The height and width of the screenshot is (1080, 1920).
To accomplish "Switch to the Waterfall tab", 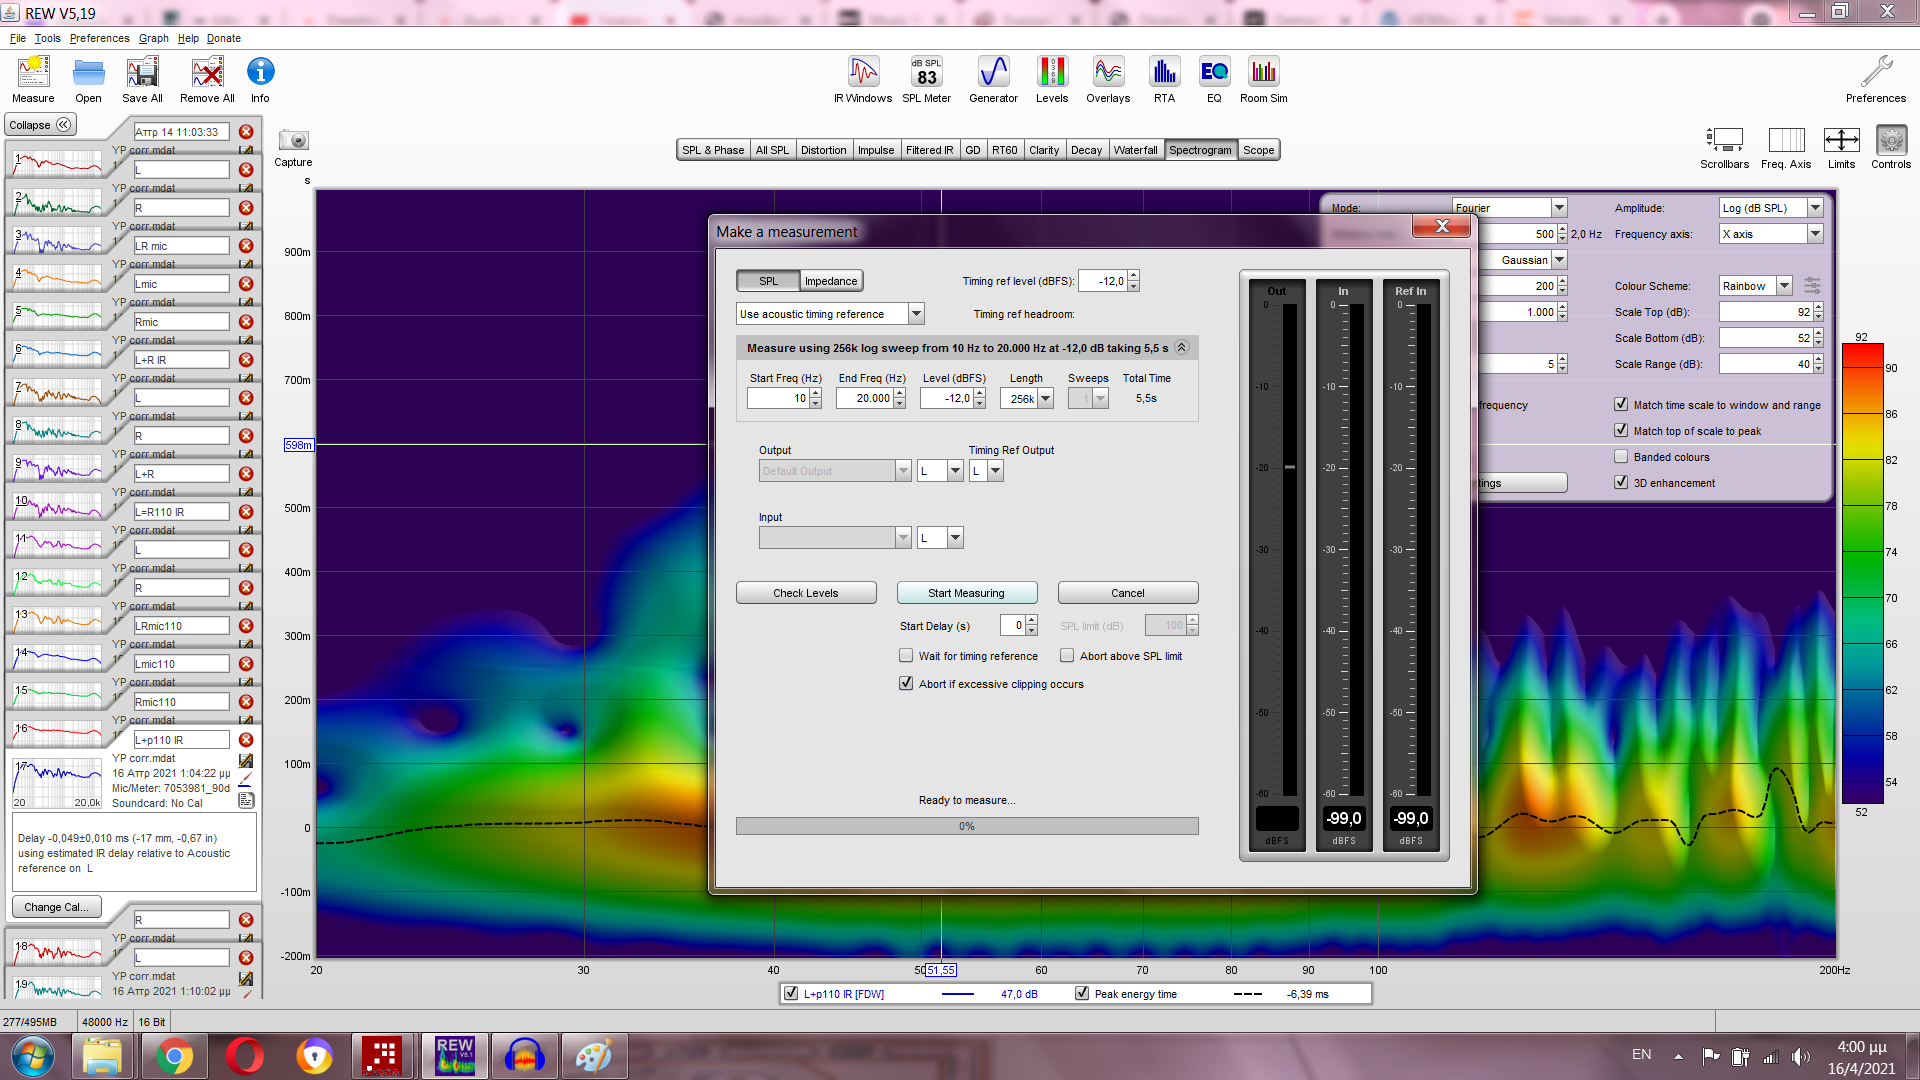I will tap(1135, 150).
